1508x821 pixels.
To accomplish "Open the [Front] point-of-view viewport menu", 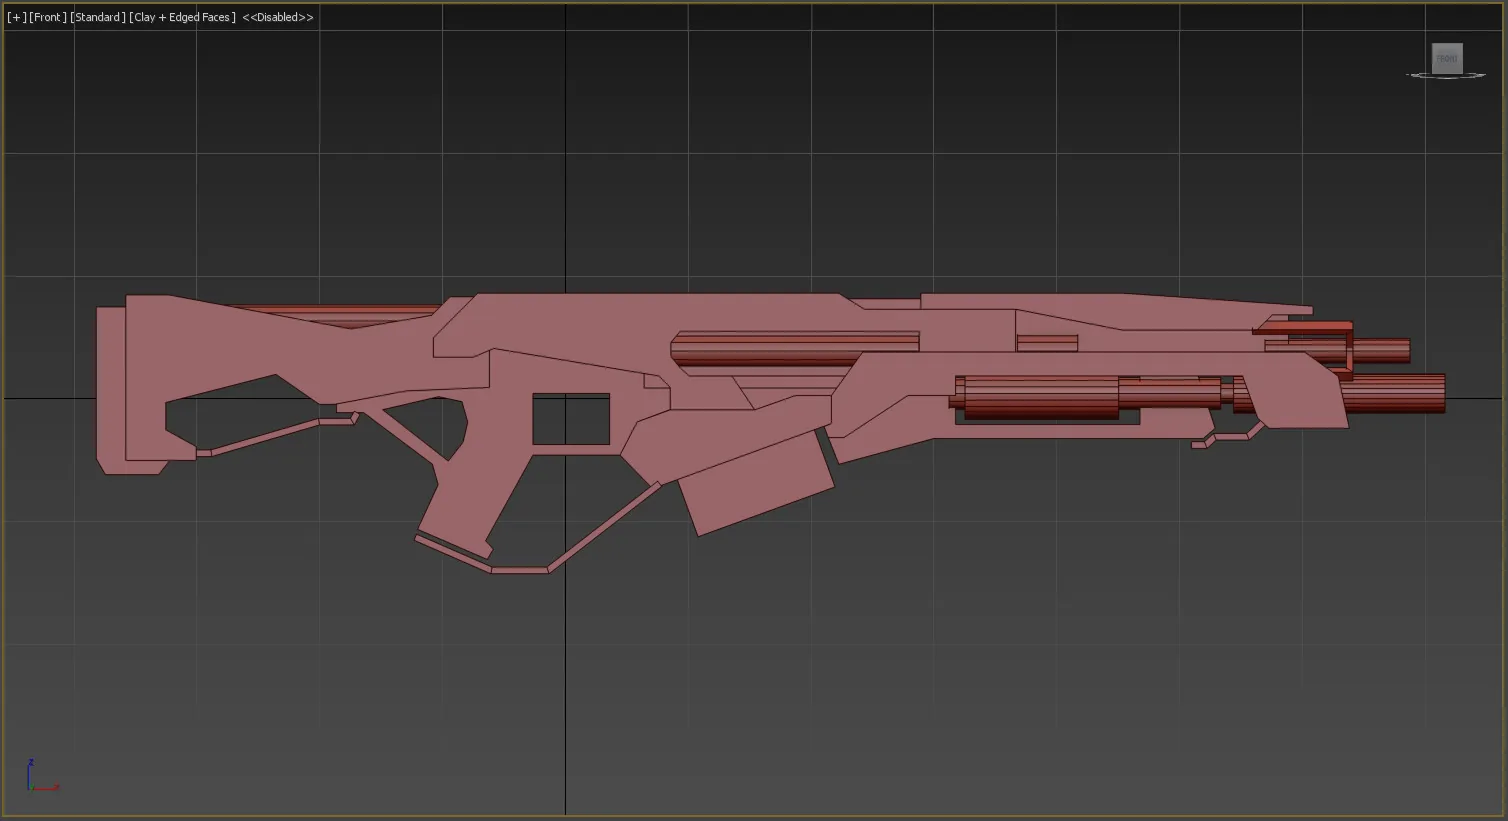I will tap(48, 17).
